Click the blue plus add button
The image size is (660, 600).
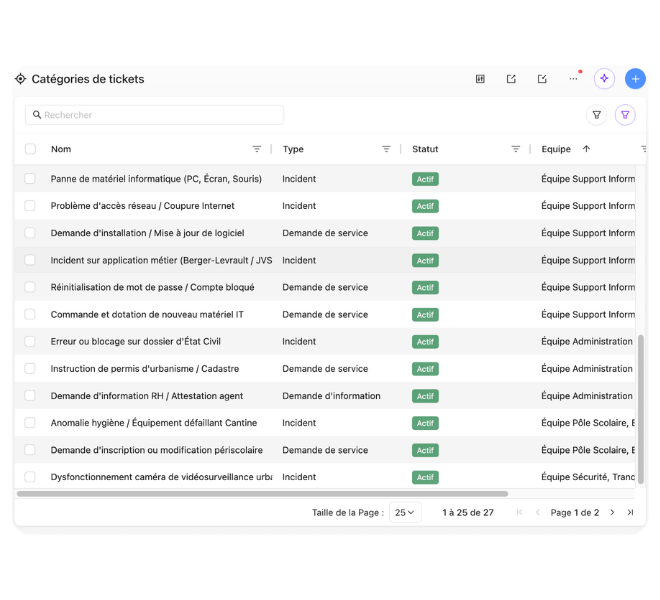point(635,79)
